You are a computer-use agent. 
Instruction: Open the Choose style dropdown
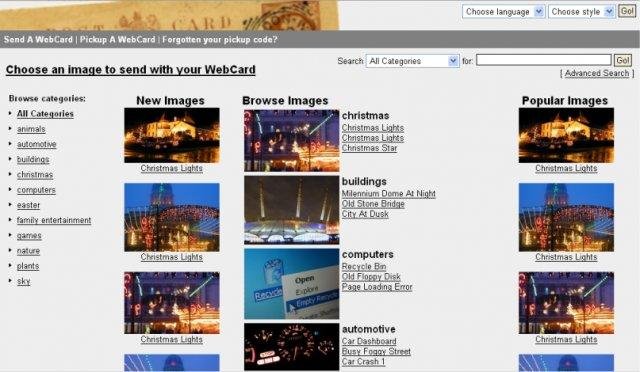tap(581, 11)
